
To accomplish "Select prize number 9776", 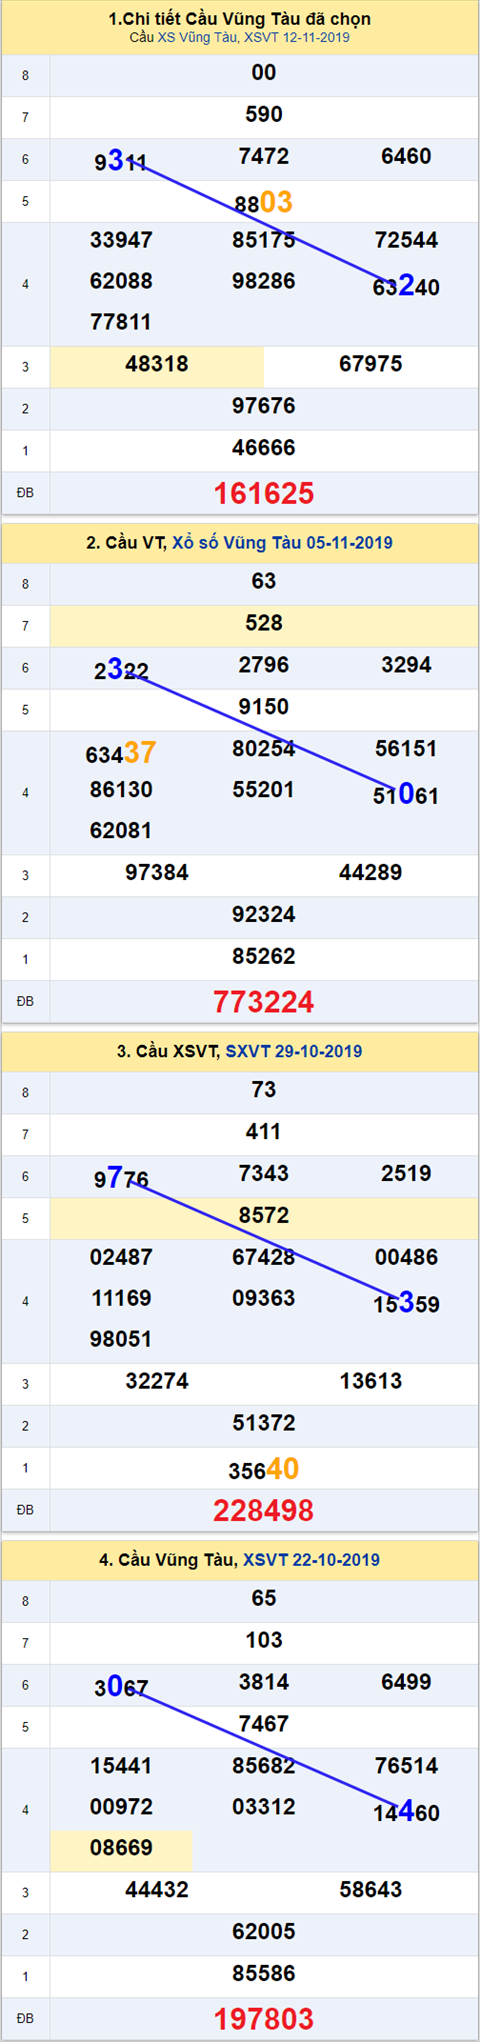I will coord(121,1177).
